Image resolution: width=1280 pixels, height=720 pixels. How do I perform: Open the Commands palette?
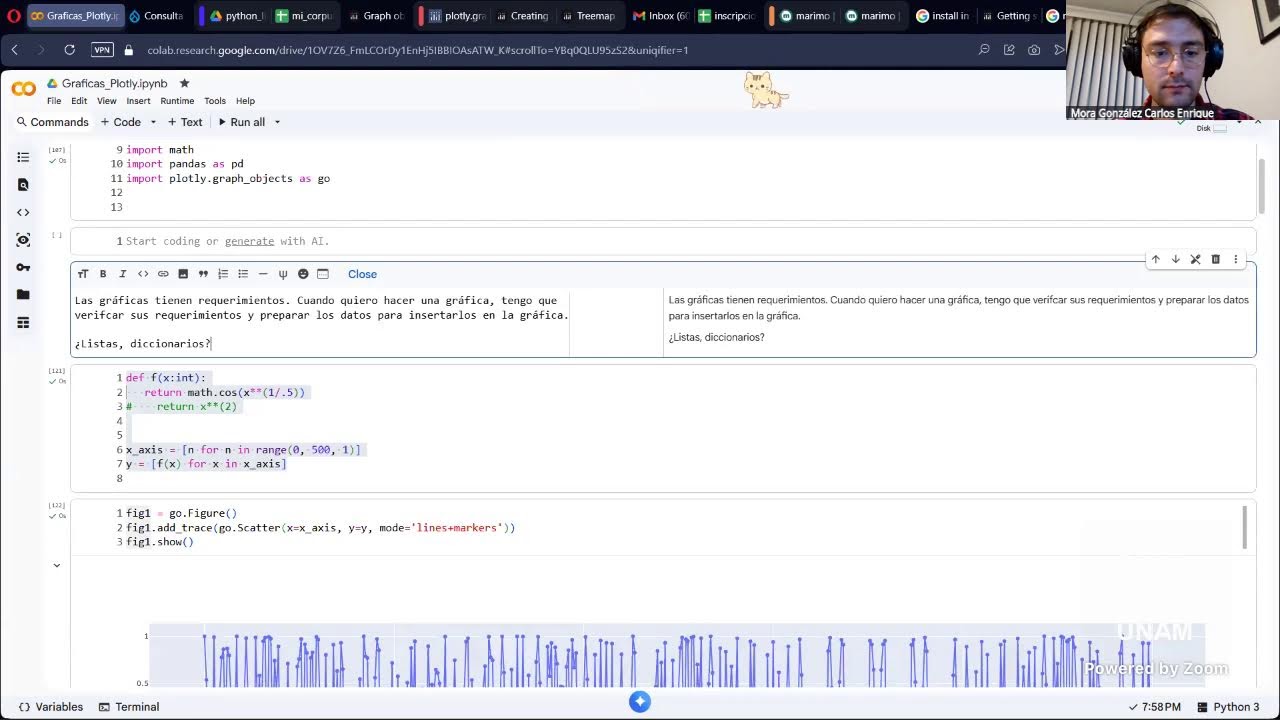(x=52, y=122)
